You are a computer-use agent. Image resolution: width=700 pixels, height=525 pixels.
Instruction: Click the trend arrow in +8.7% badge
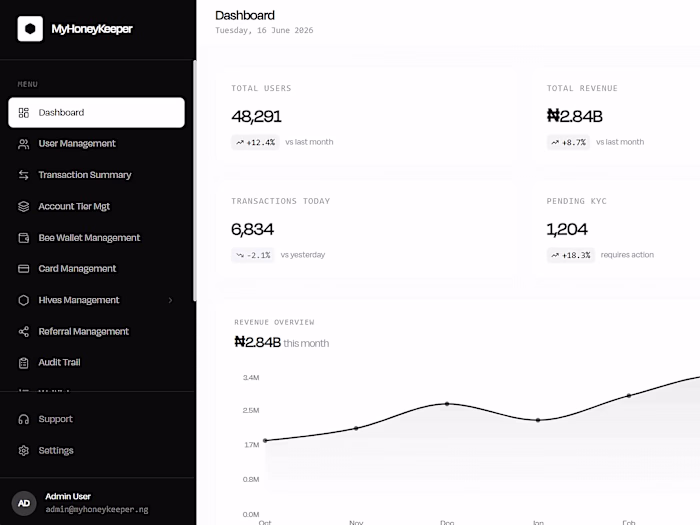[555, 142]
